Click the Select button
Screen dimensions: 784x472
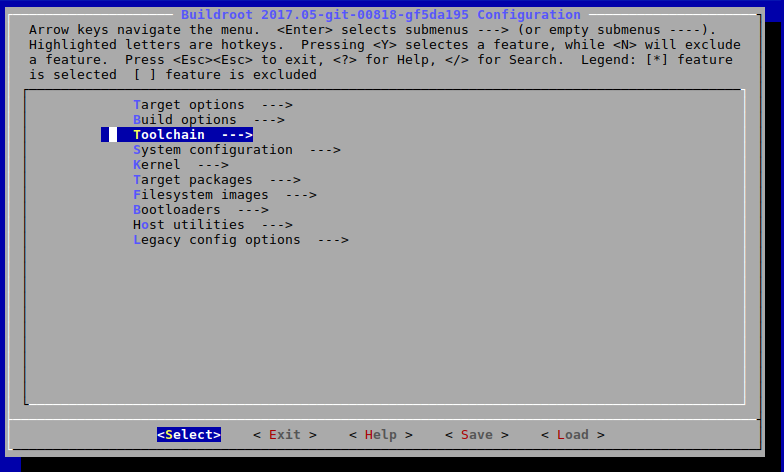189,435
